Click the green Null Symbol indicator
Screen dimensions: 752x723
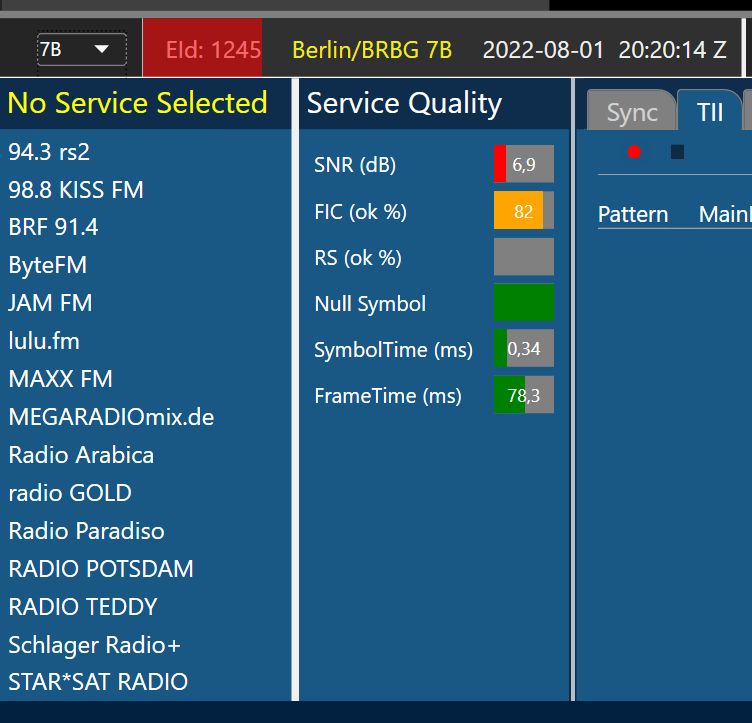coord(523,303)
